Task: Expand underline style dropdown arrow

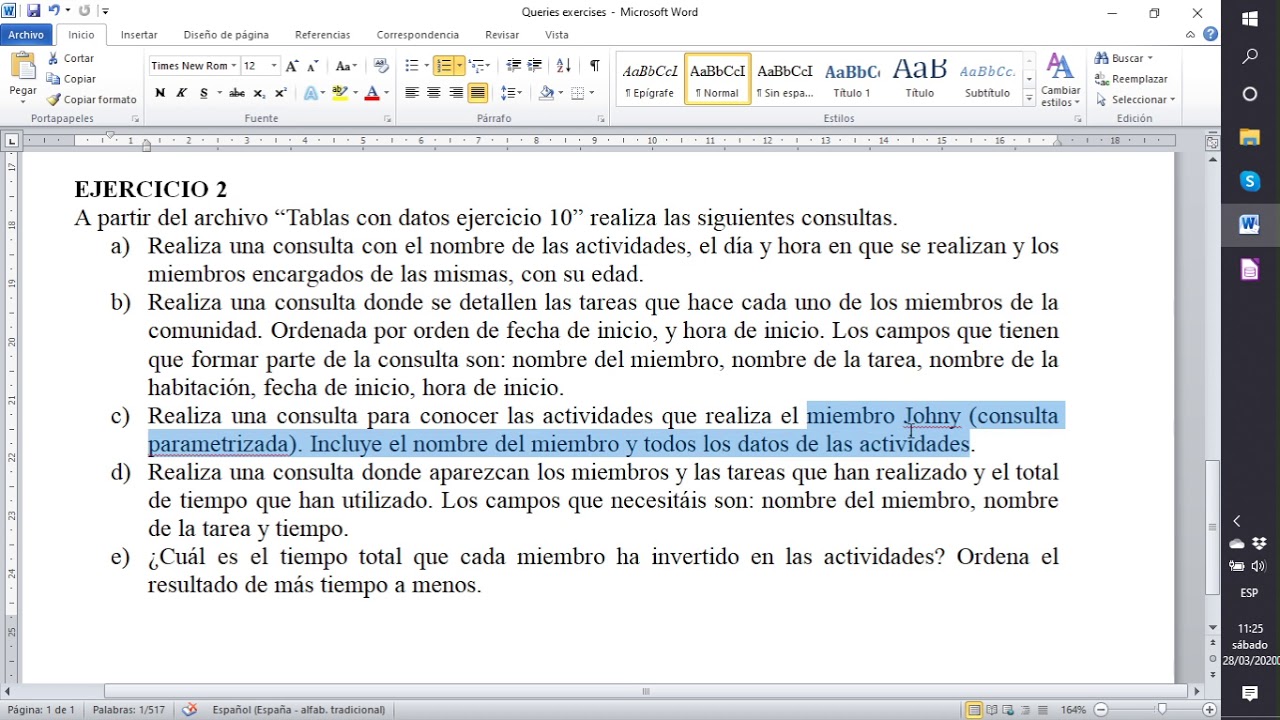Action: click(x=220, y=93)
